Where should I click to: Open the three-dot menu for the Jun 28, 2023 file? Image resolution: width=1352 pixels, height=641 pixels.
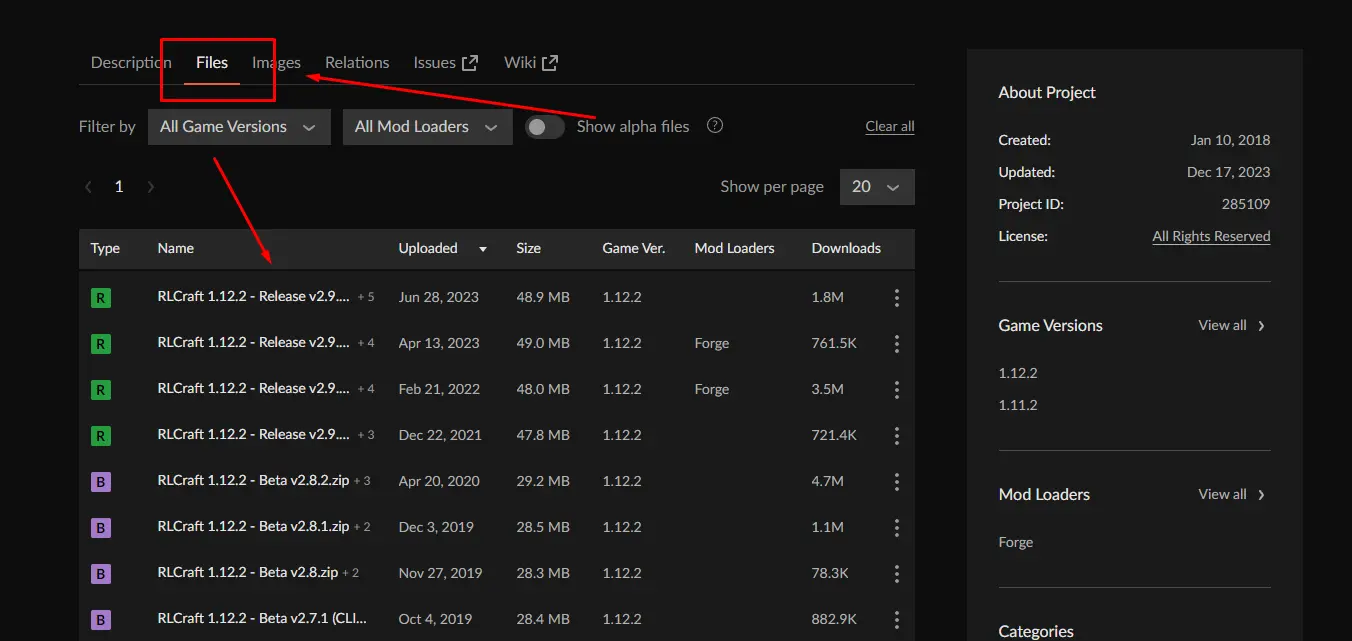click(x=896, y=297)
